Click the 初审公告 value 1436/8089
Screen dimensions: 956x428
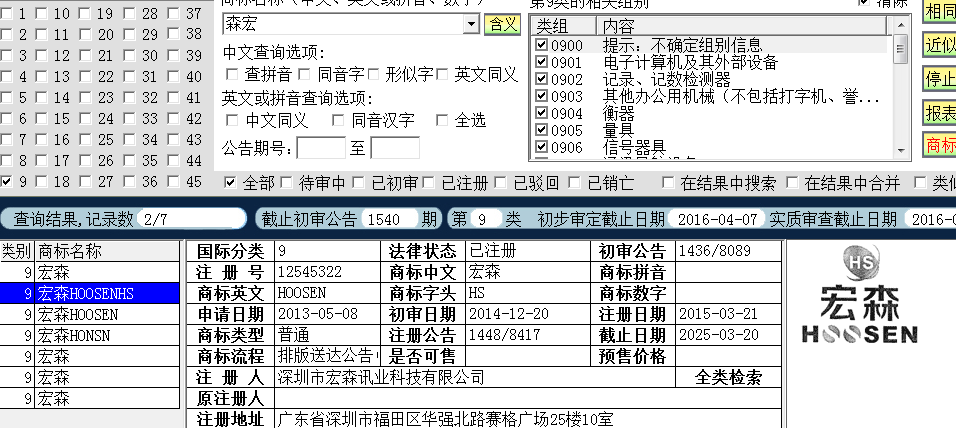(x=715, y=251)
